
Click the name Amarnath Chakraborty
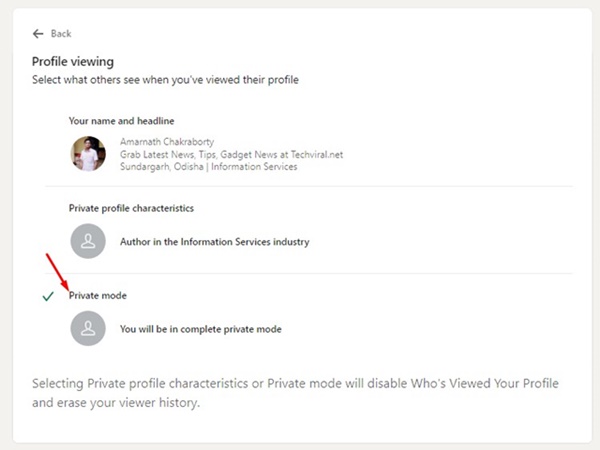(x=167, y=142)
